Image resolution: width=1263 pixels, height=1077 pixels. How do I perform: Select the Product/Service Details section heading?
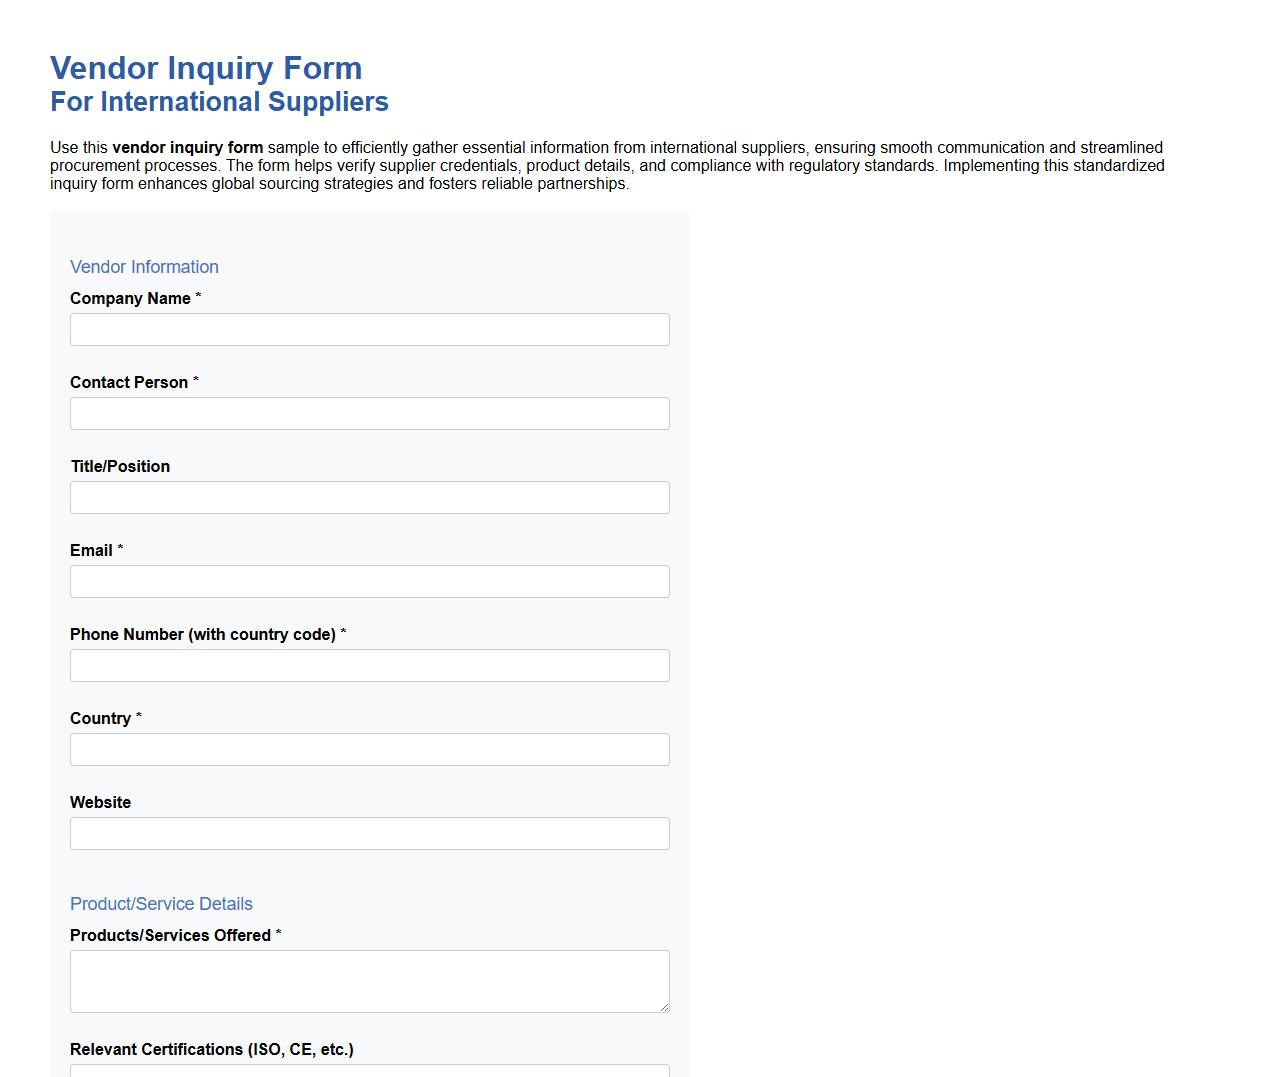pyautogui.click(x=161, y=904)
